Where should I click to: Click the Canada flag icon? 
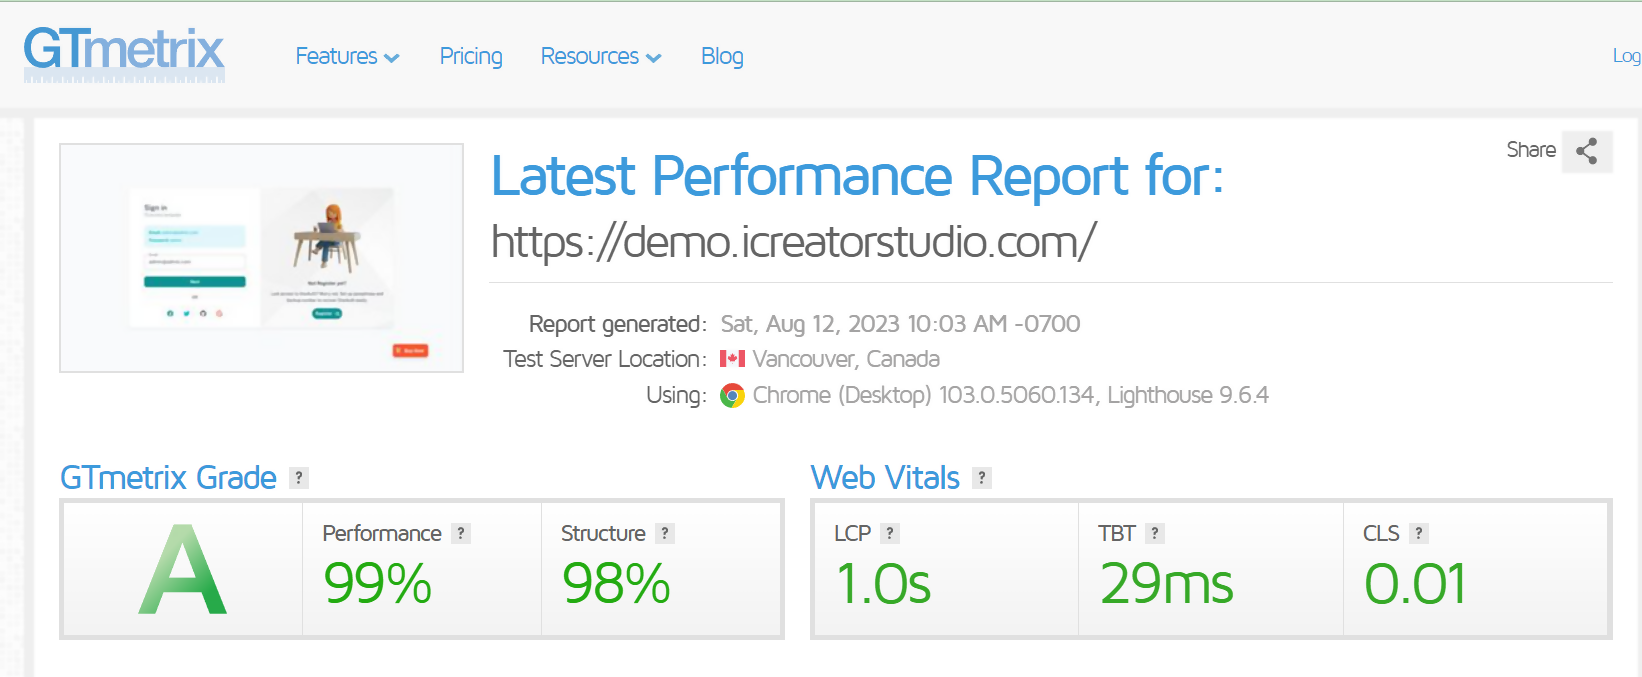tap(732, 359)
